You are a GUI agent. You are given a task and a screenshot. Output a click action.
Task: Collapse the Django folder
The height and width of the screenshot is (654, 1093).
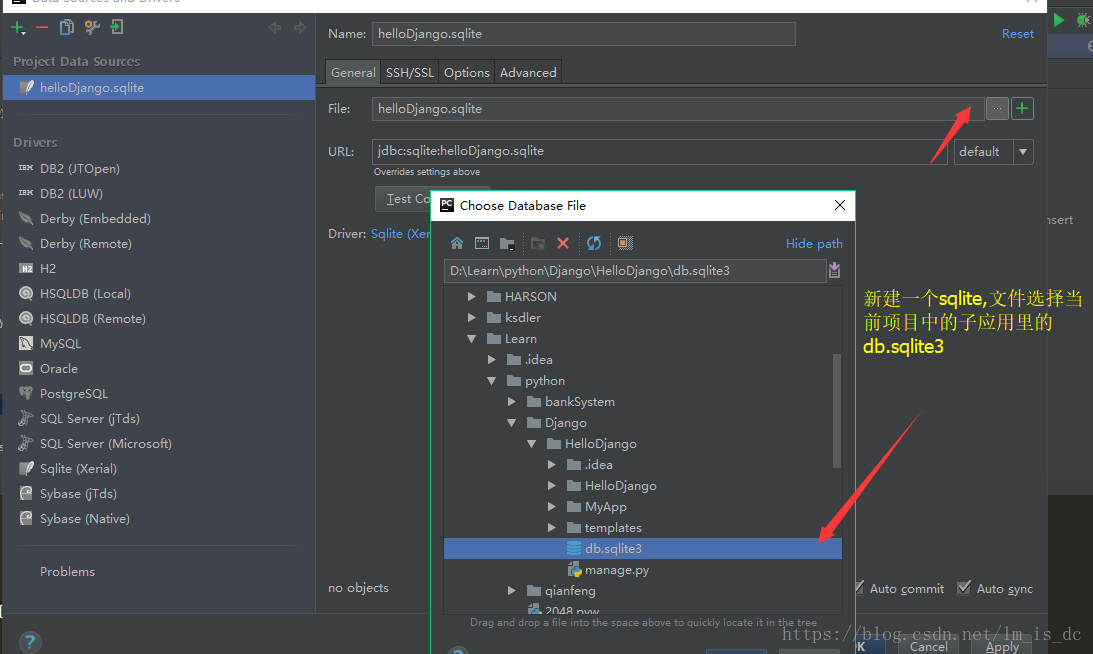click(x=512, y=423)
